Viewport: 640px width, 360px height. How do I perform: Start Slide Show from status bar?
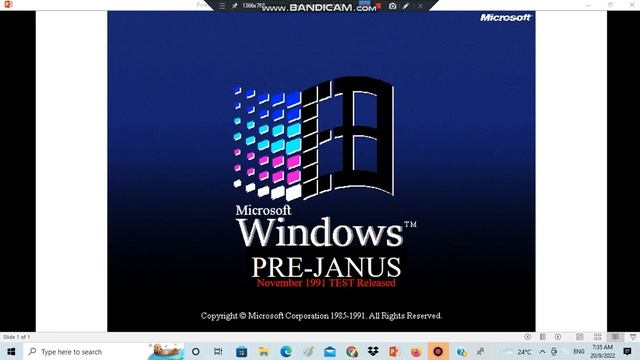[x=633, y=337]
